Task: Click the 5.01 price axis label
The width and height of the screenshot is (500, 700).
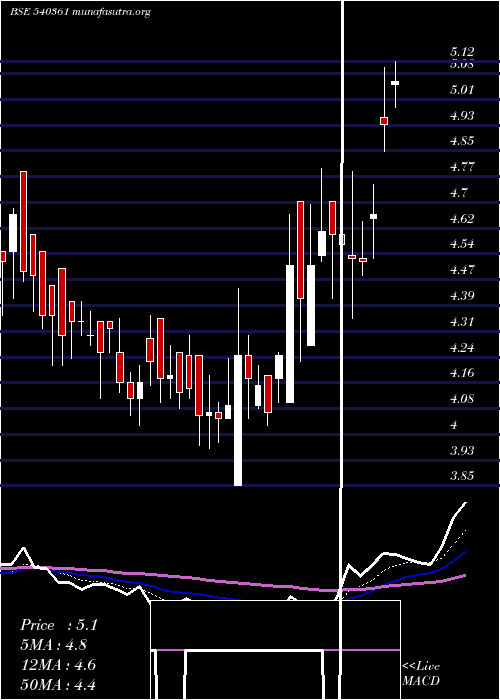Action: coord(462,90)
